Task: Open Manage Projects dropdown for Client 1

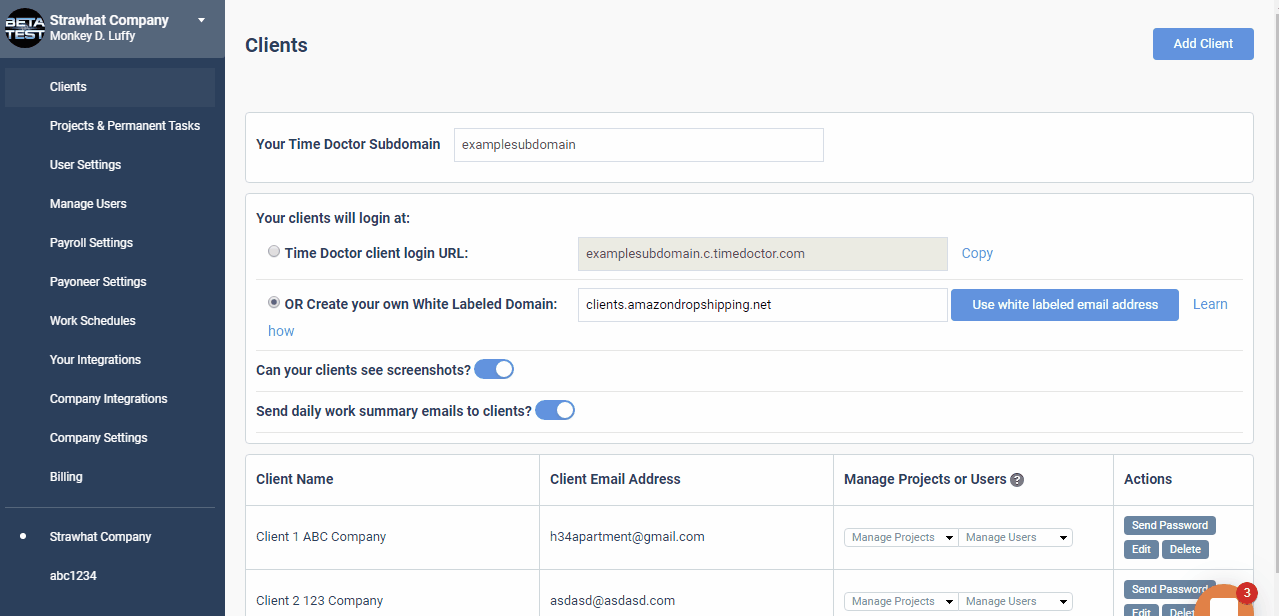Action: pos(900,537)
